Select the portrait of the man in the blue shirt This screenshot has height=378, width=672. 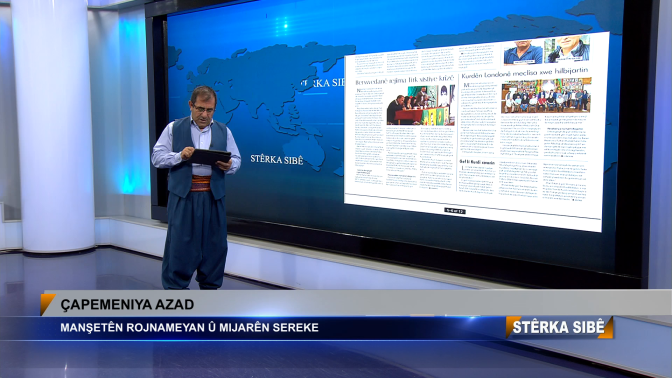523,52
